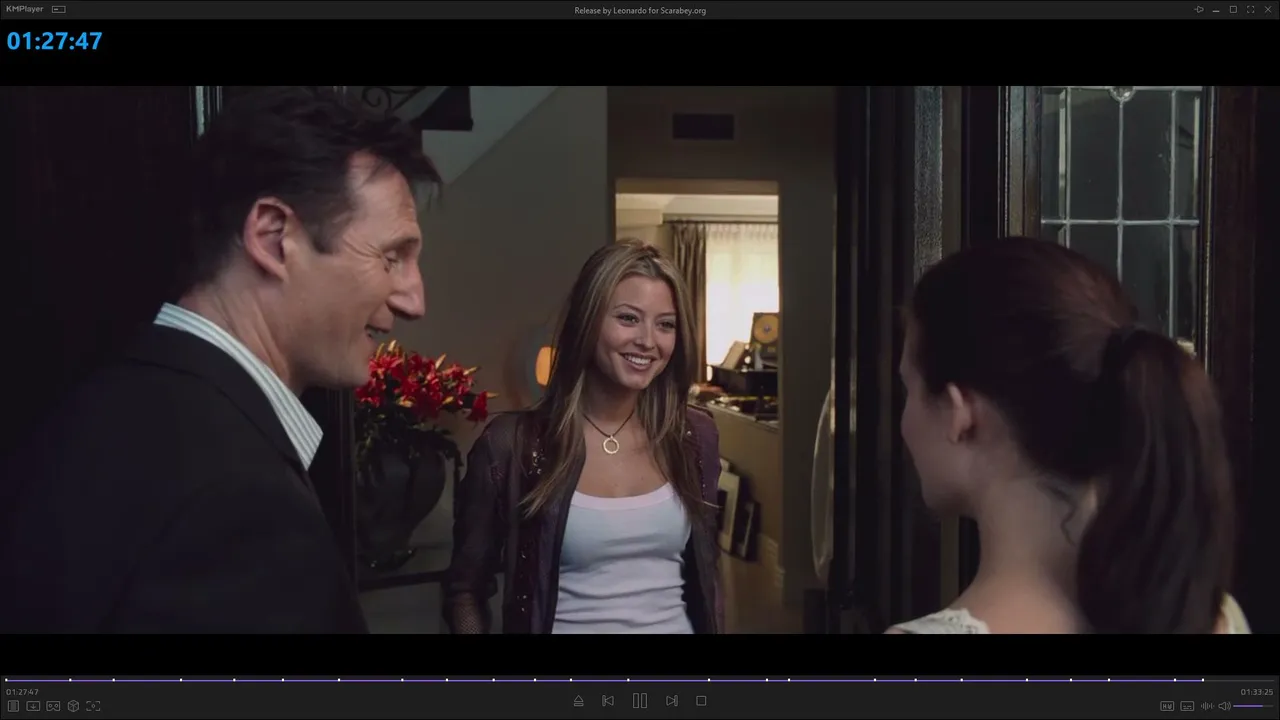This screenshot has width=1280, height=720.
Task: Maximize the KMPlayer window
Action: pyautogui.click(x=1233, y=9)
